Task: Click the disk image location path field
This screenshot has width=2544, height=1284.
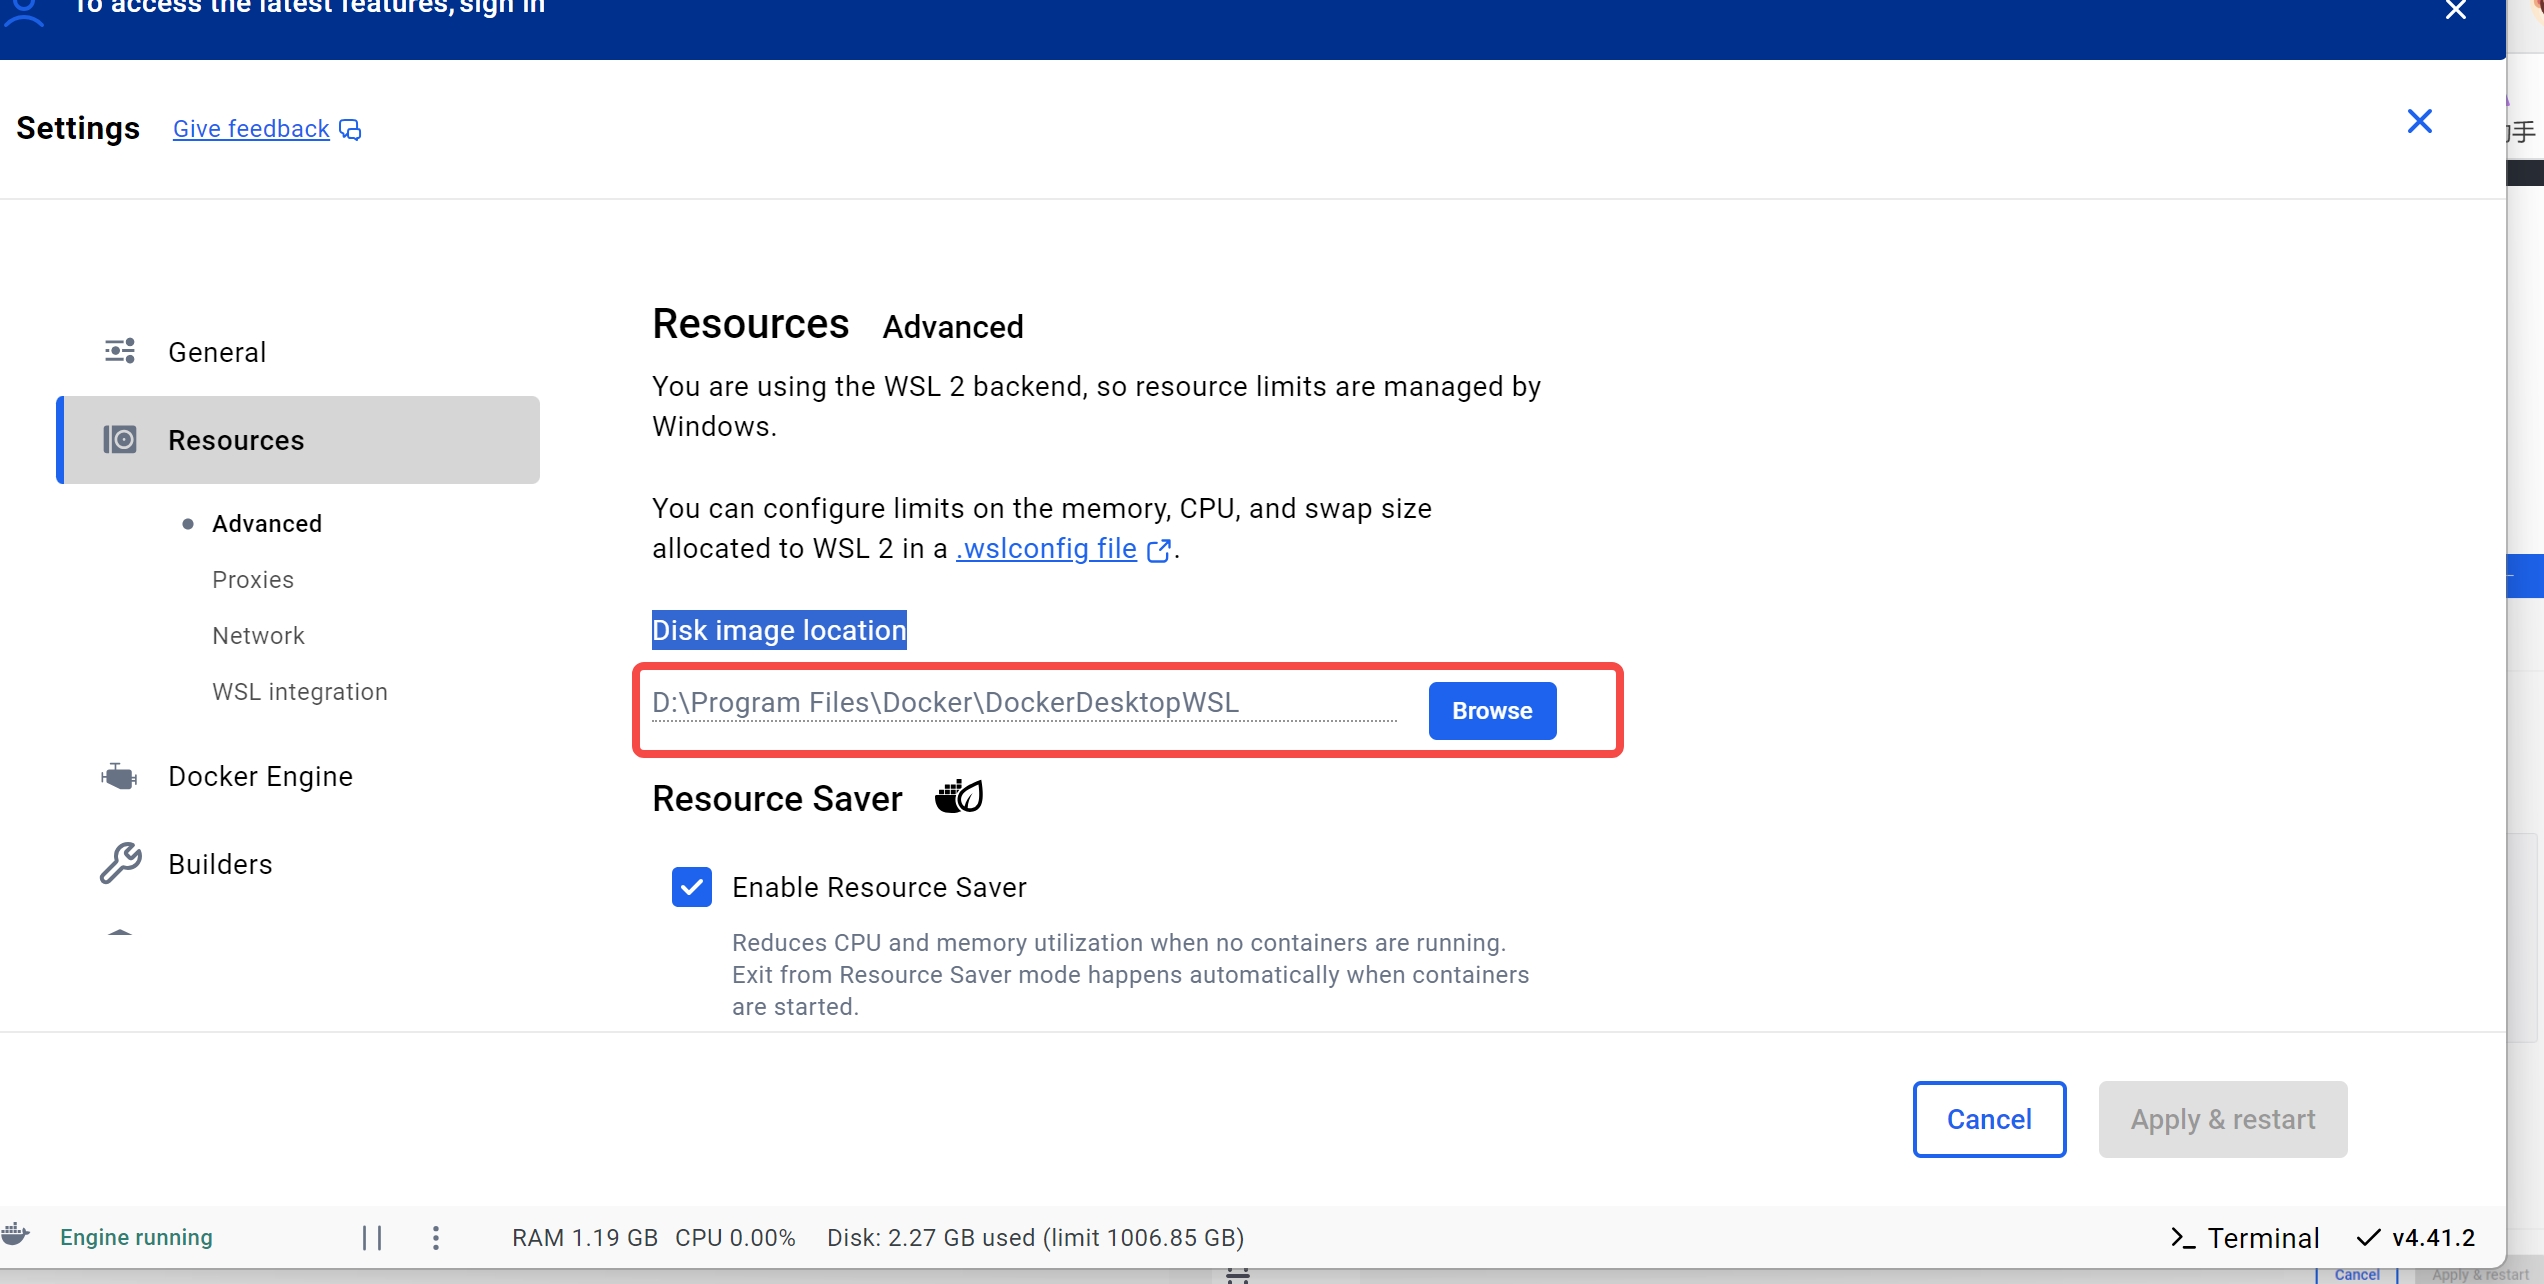Action: pyautogui.click(x=1024, y=703)
